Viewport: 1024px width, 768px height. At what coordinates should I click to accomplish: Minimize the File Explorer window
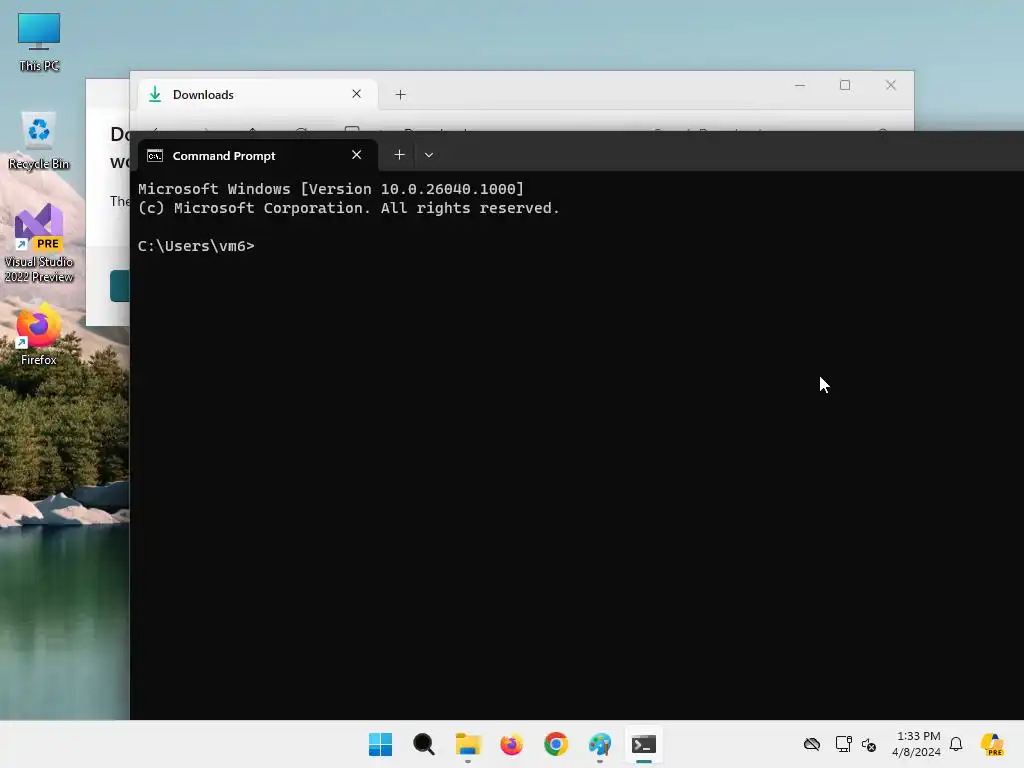pos(800,86)
